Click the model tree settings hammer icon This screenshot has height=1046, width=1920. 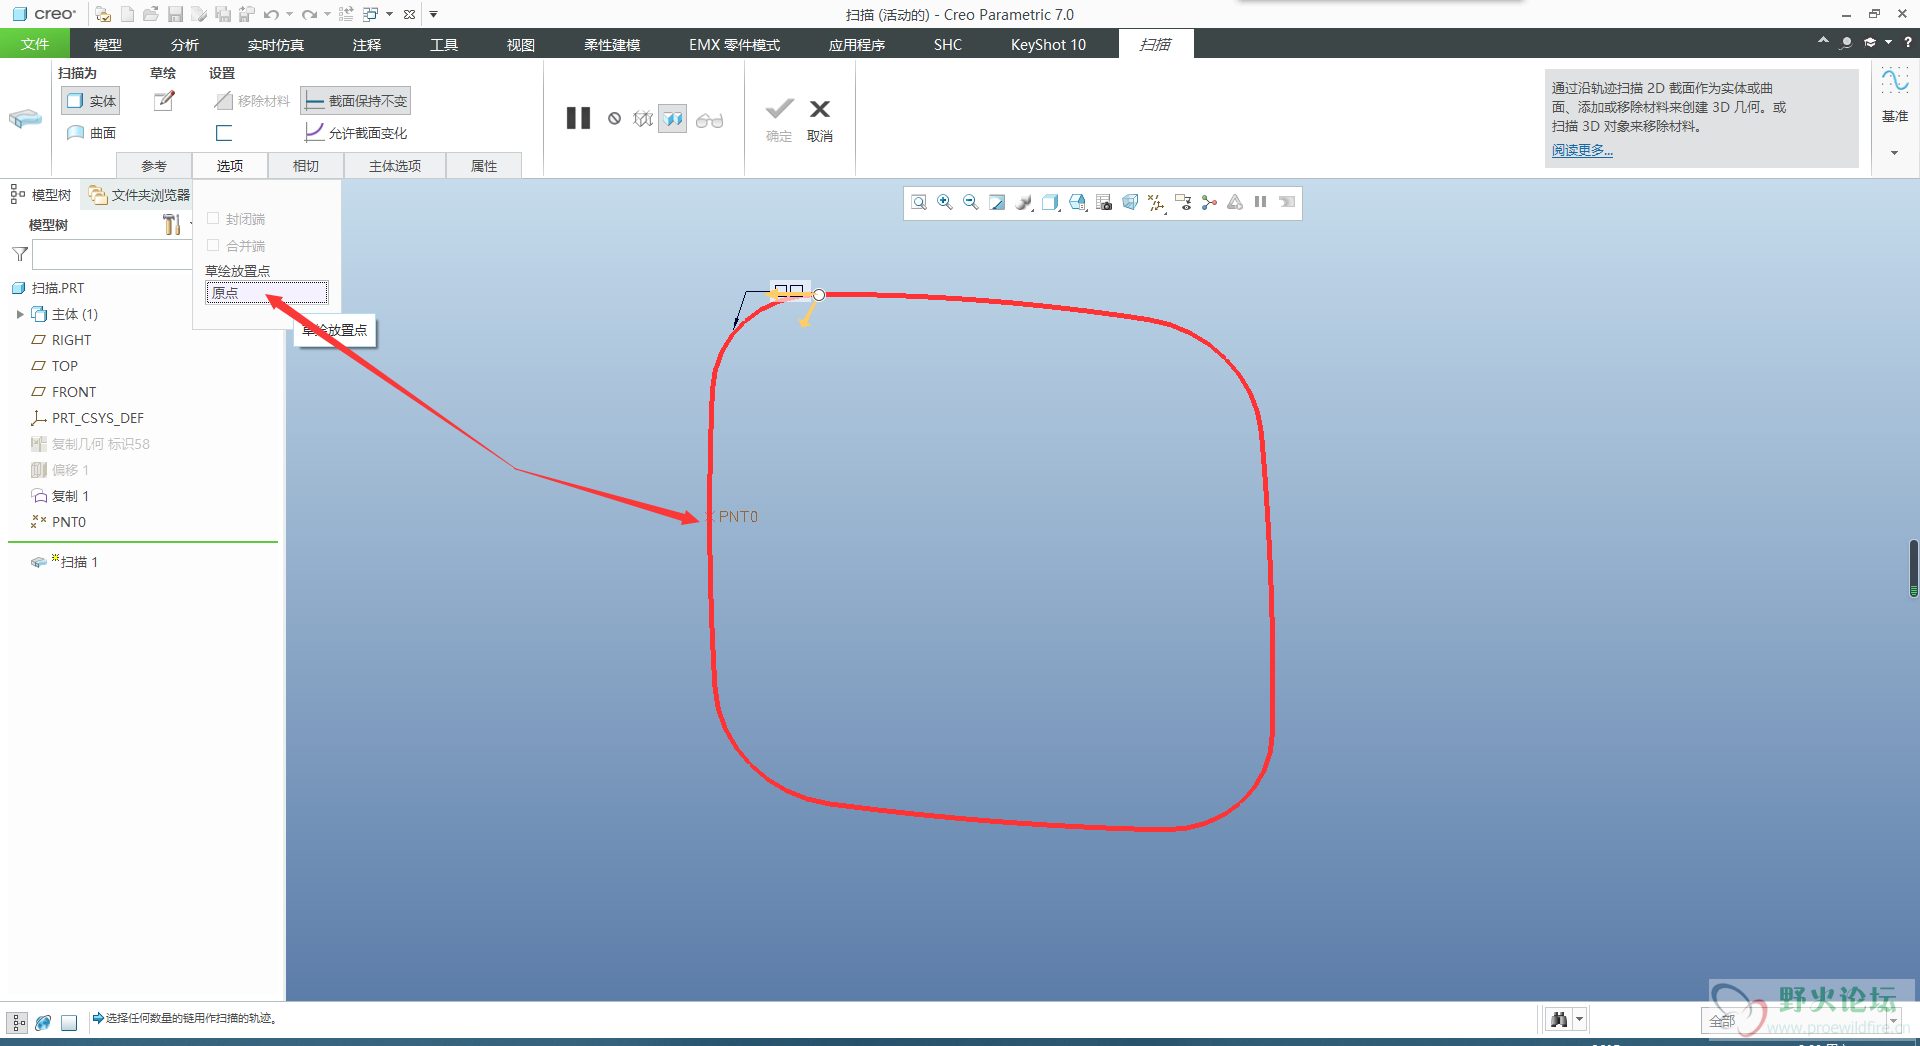click(172, 225)
